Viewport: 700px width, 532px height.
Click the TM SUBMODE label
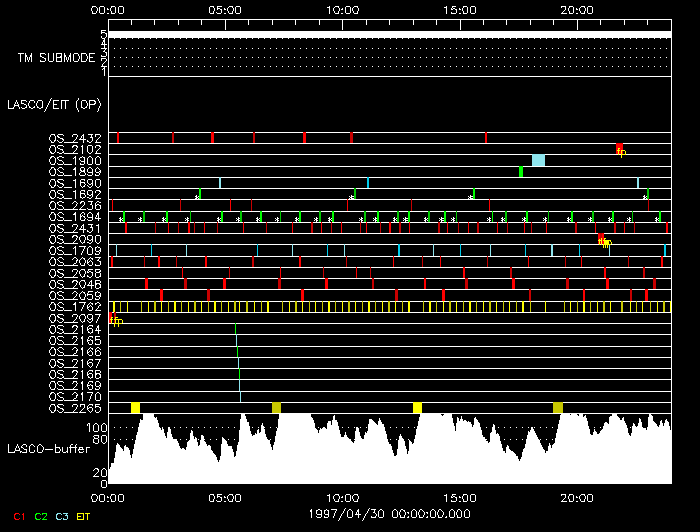pyautogui.click(x=56, y=58)
